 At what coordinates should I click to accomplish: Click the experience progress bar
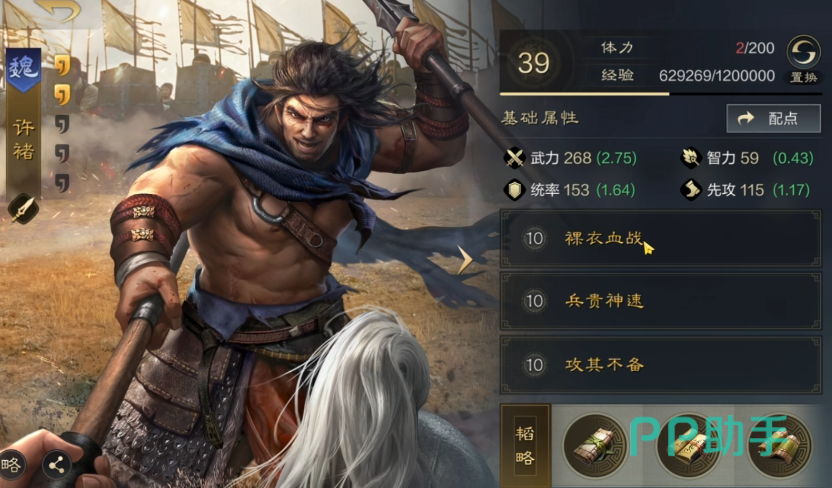tap(660, 94)
